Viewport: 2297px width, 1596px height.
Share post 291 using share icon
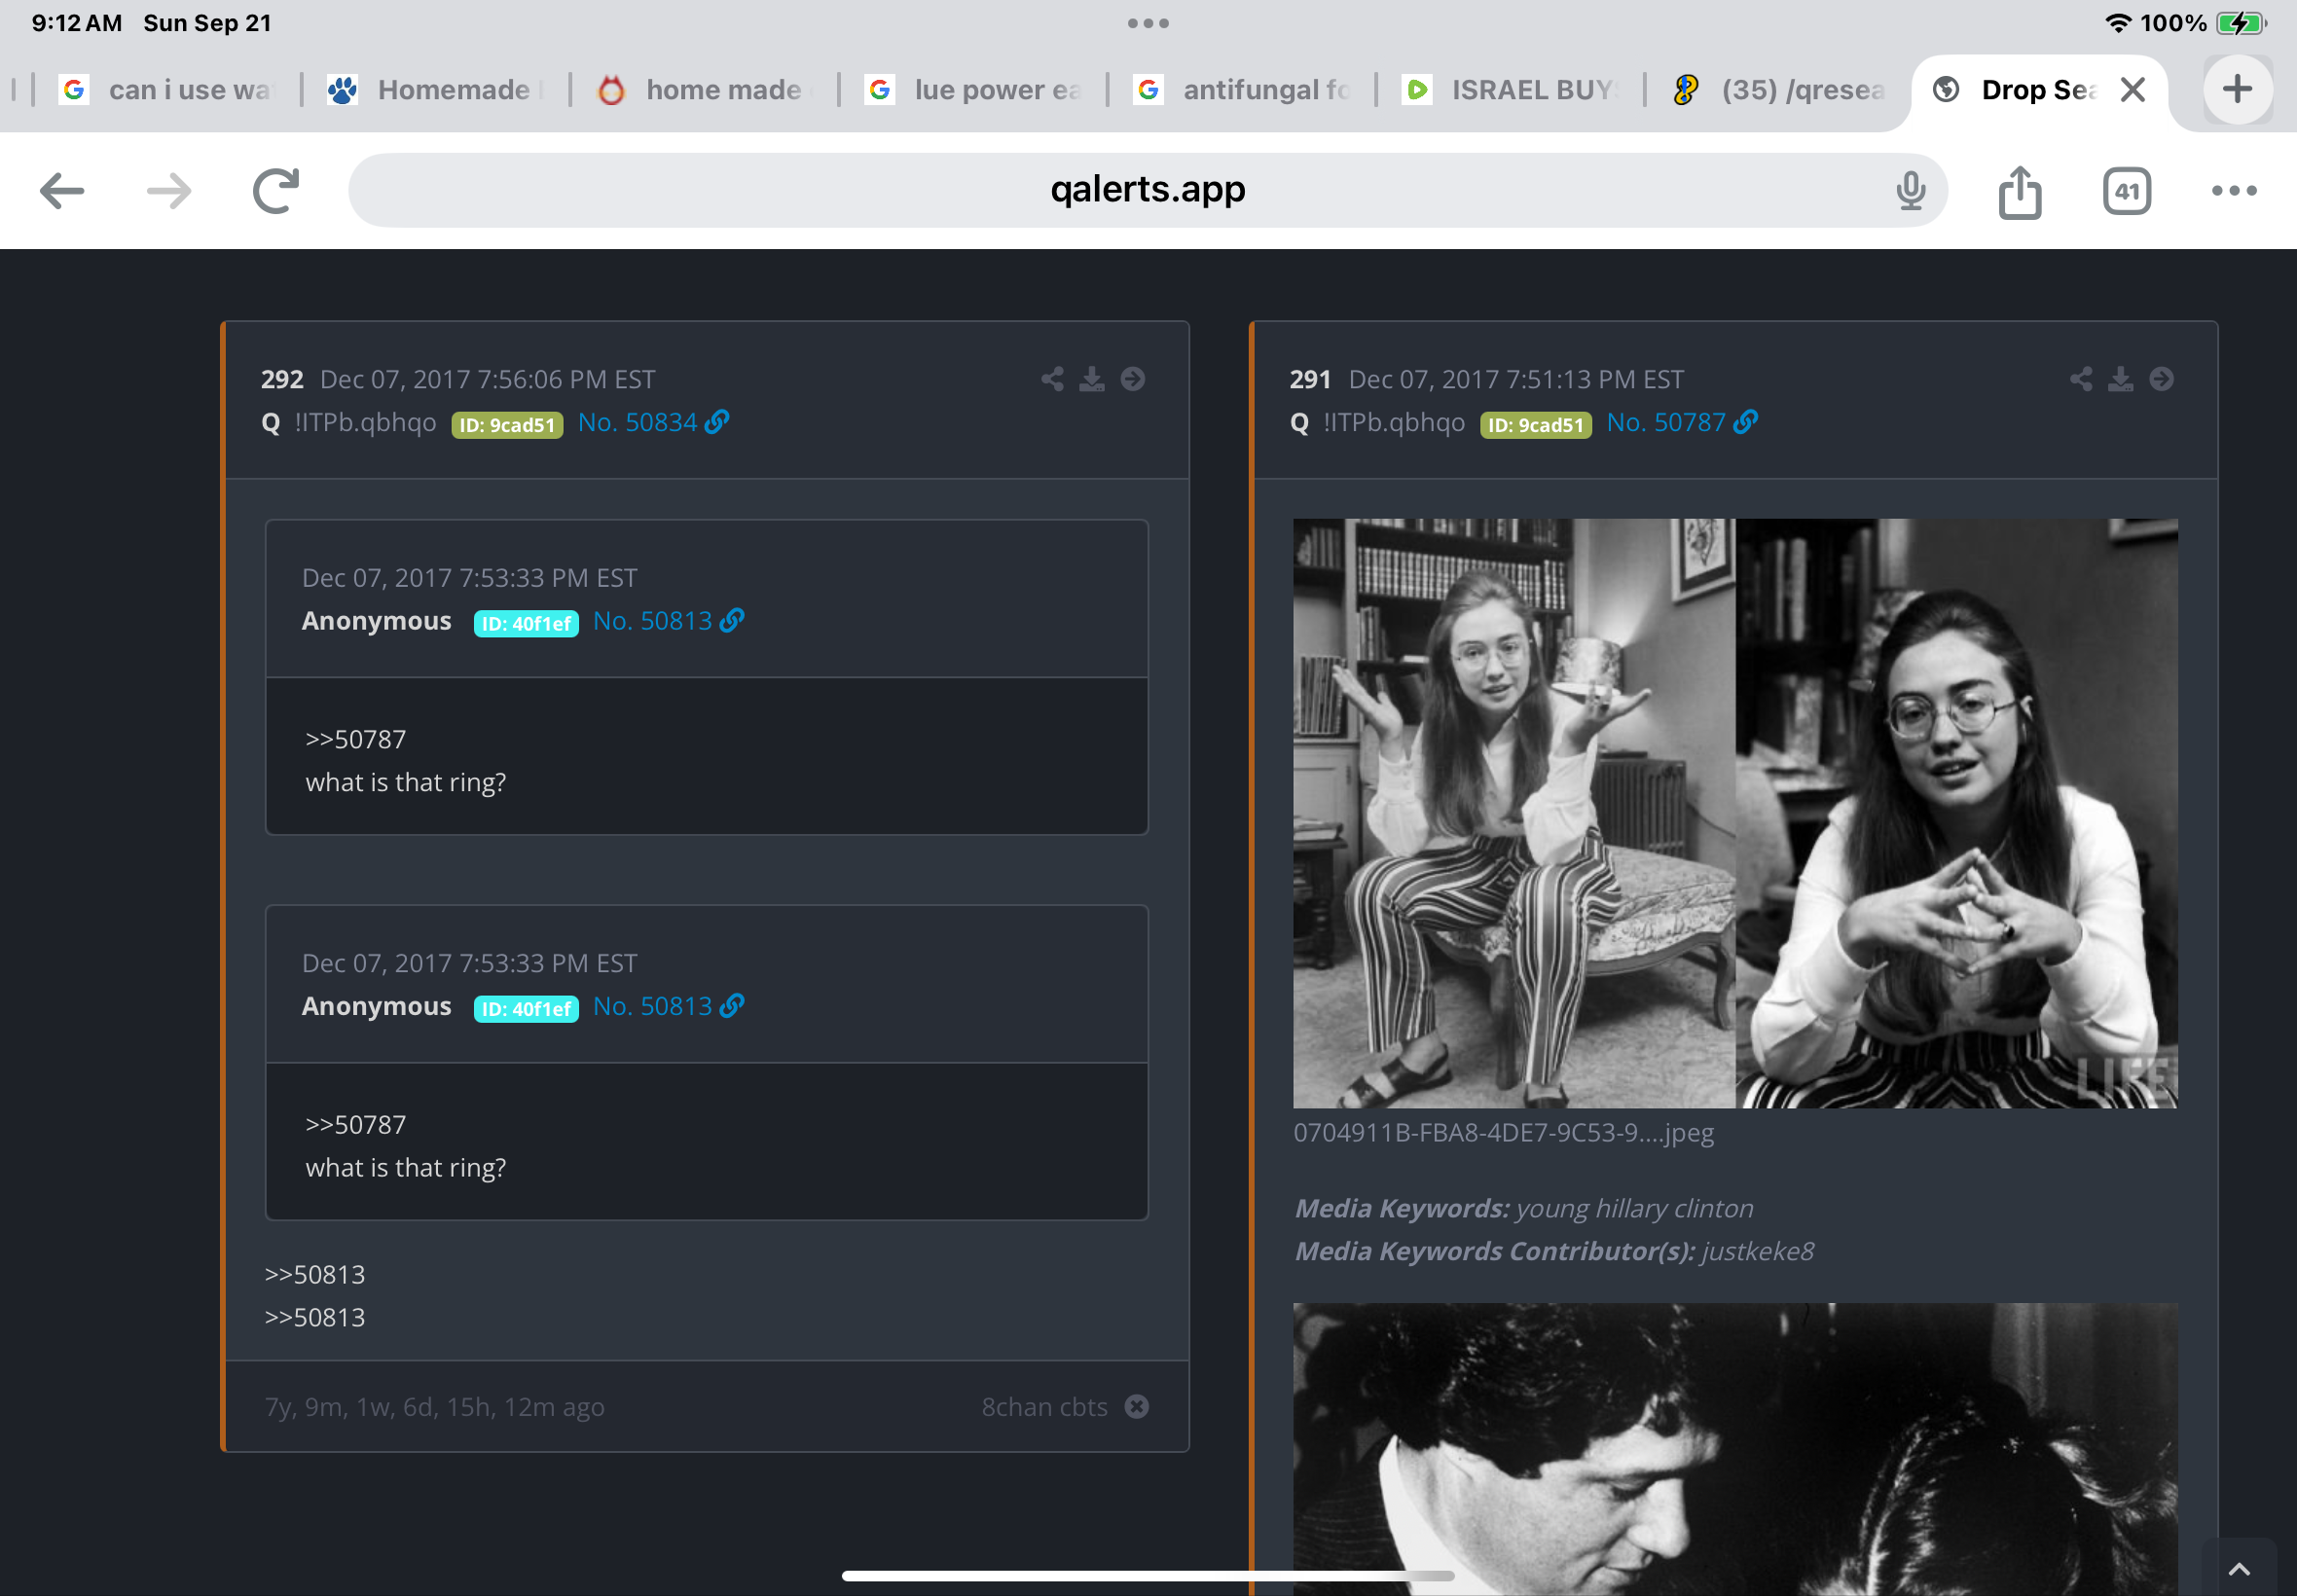click(2081, 379)
